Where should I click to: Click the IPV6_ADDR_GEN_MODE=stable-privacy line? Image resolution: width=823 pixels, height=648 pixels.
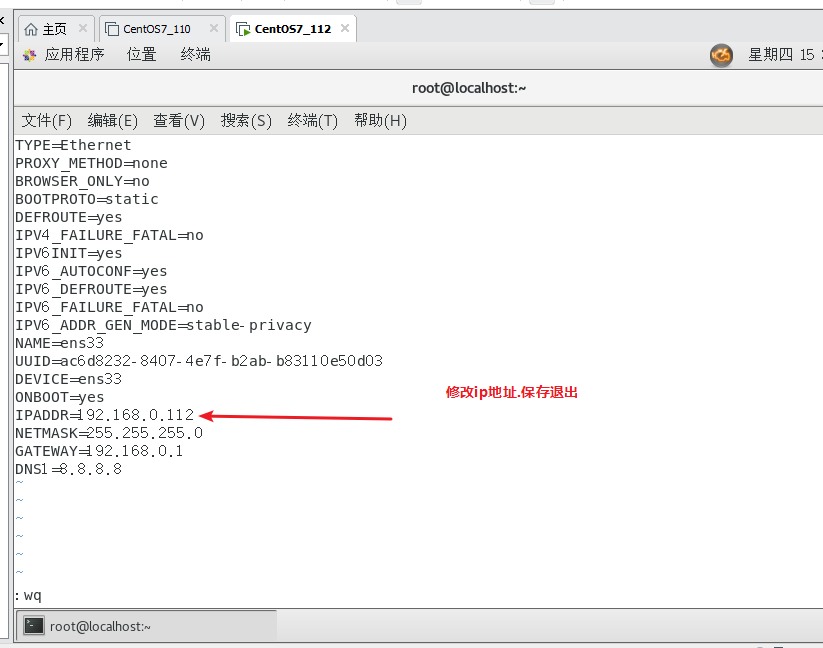pyautogui.click(x=163, y=325)
